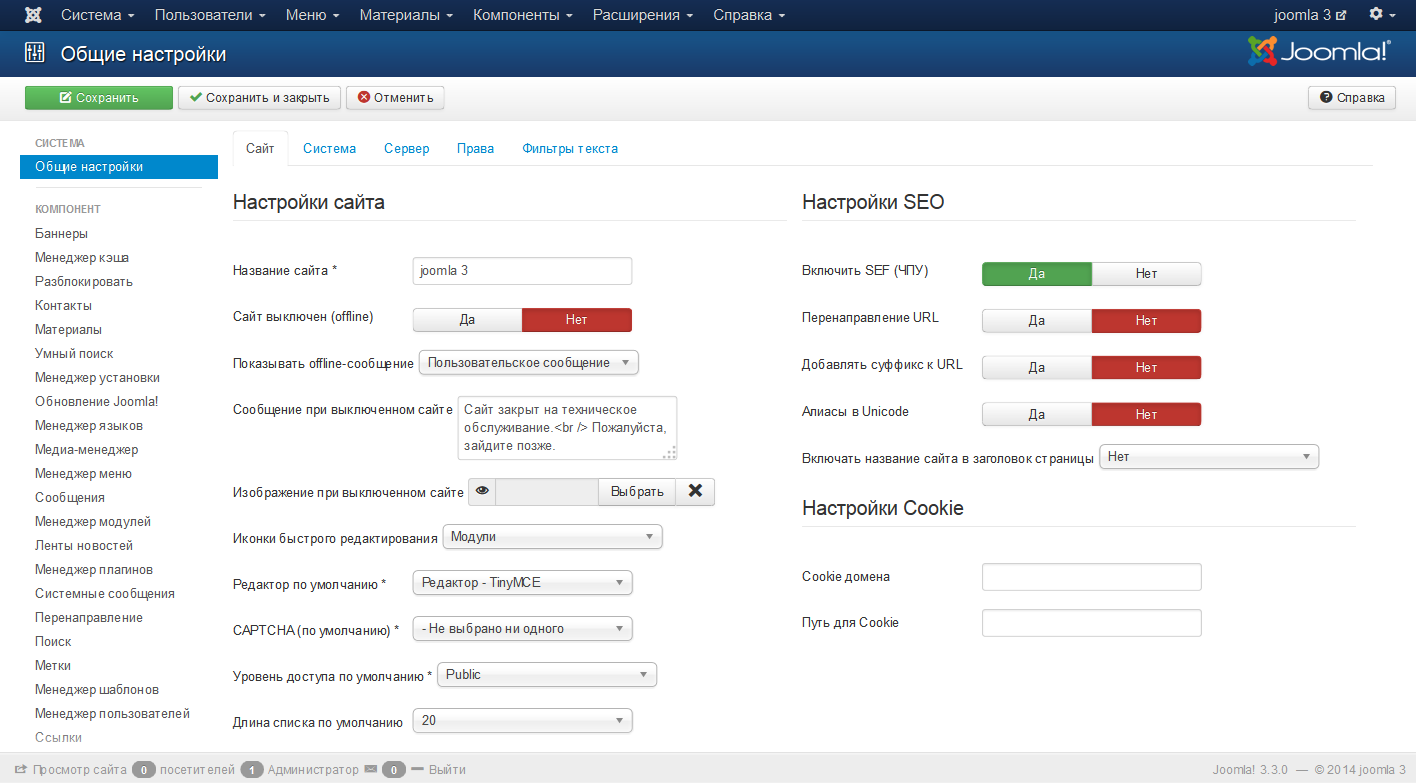
Task: Switch to the Сервер tab
Action: click(x=406, y=148)
